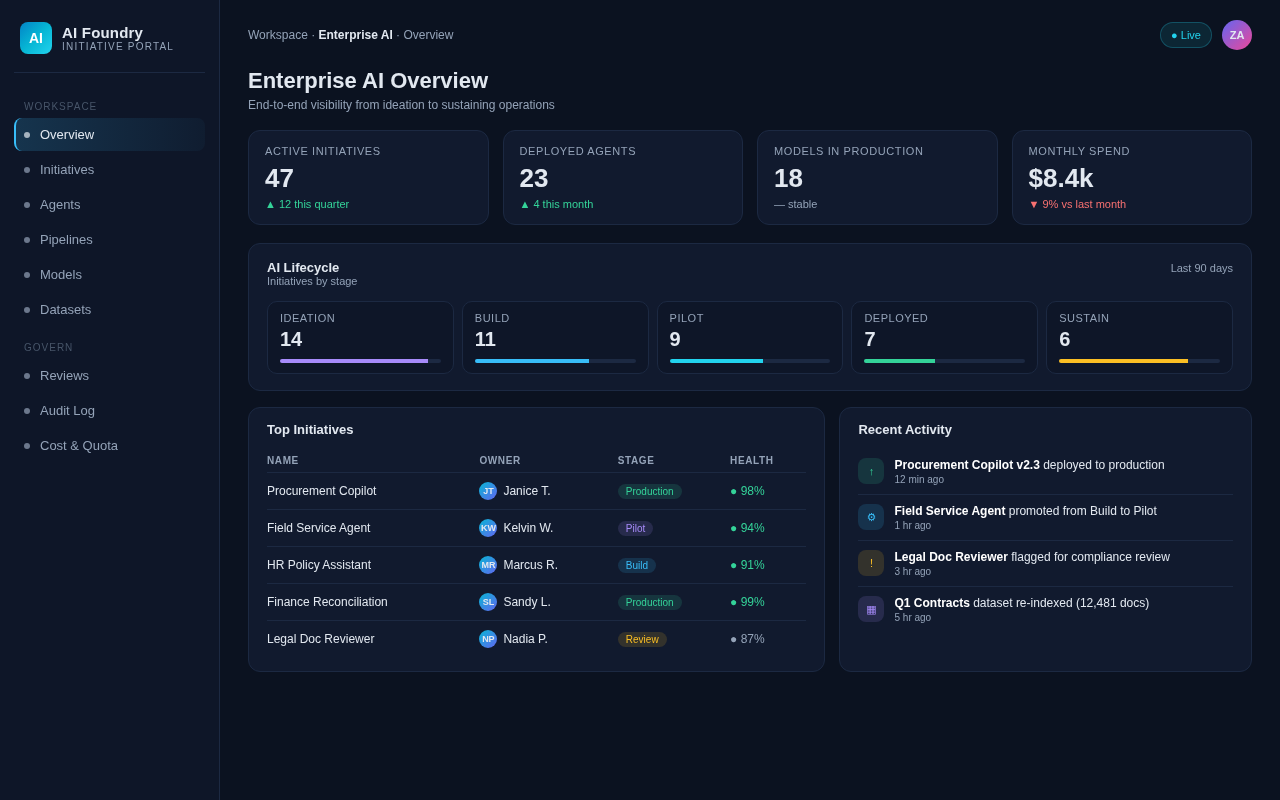This screenshot has width=1280, height=800.
Task: Click the Production badge for Procurement Copilot
Action: 650,491
